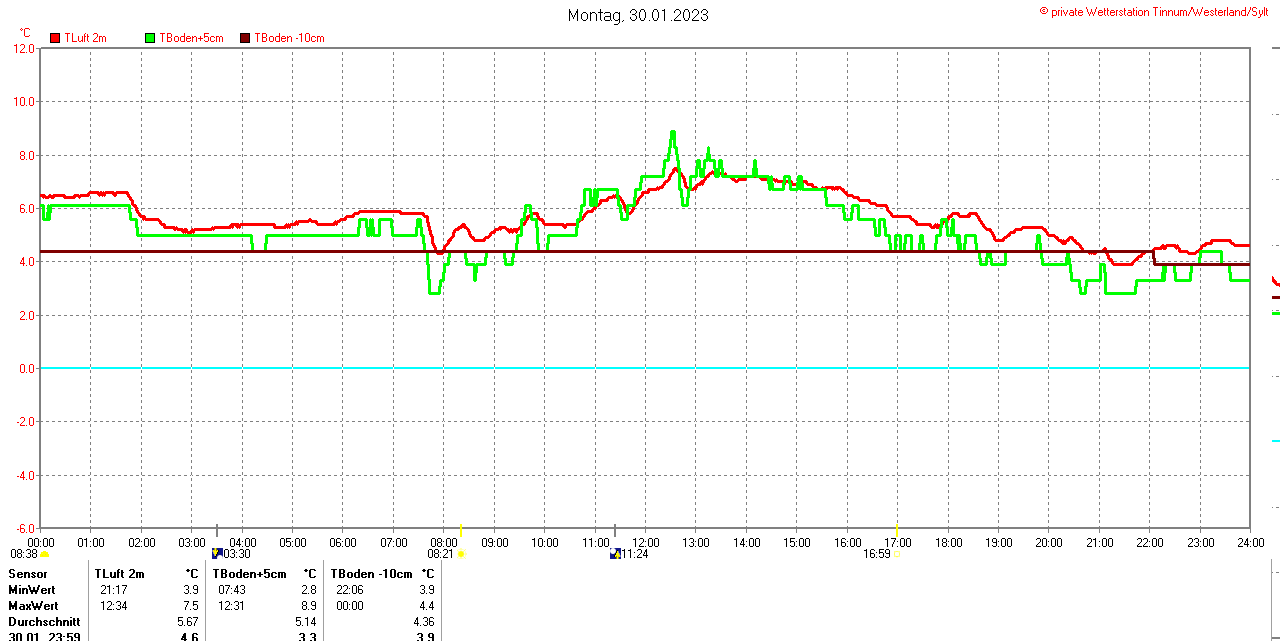Click the sunset icon at 16:59

click(x=895, y=554)
